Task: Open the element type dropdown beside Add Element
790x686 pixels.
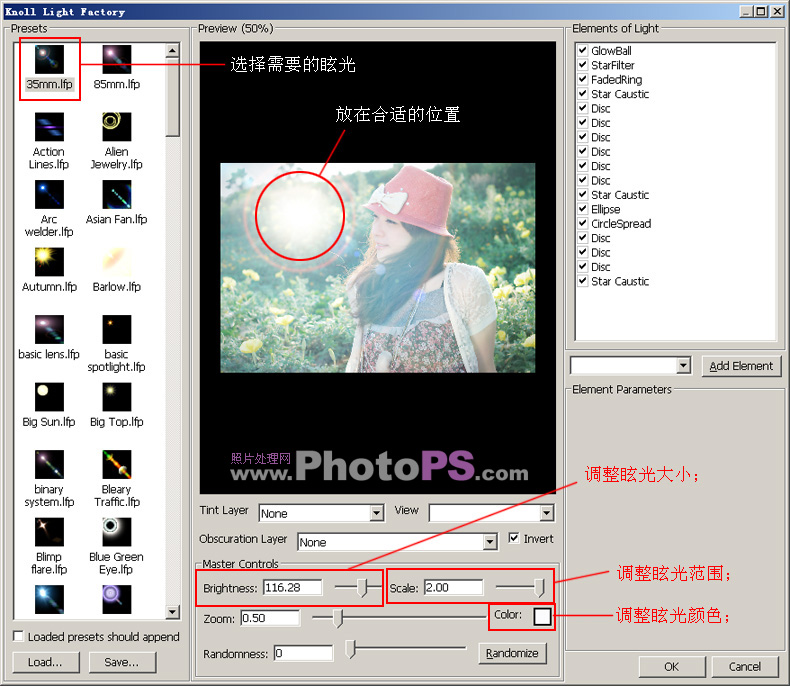Action: pos(683,365)
